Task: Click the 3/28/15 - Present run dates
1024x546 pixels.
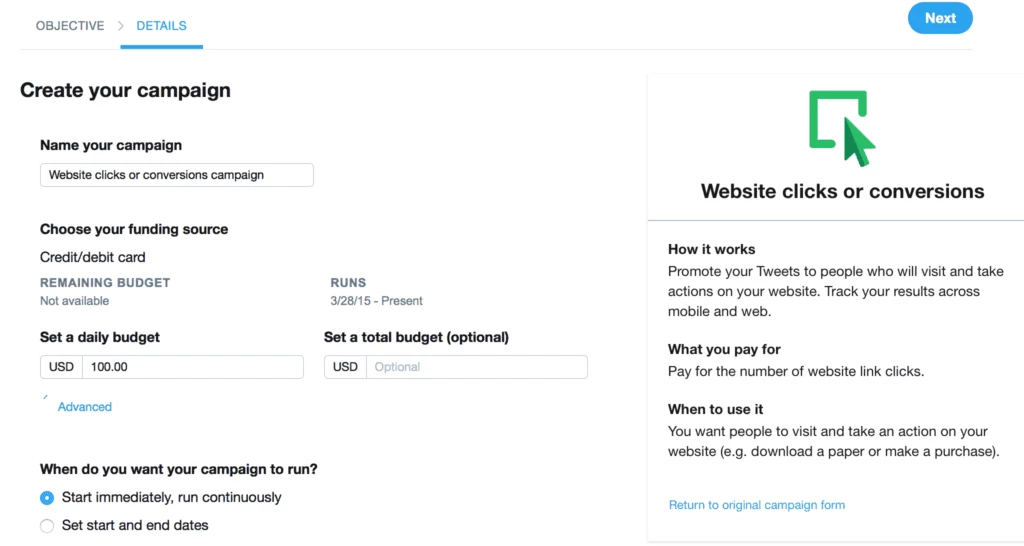Action: (x=376, y=301)
